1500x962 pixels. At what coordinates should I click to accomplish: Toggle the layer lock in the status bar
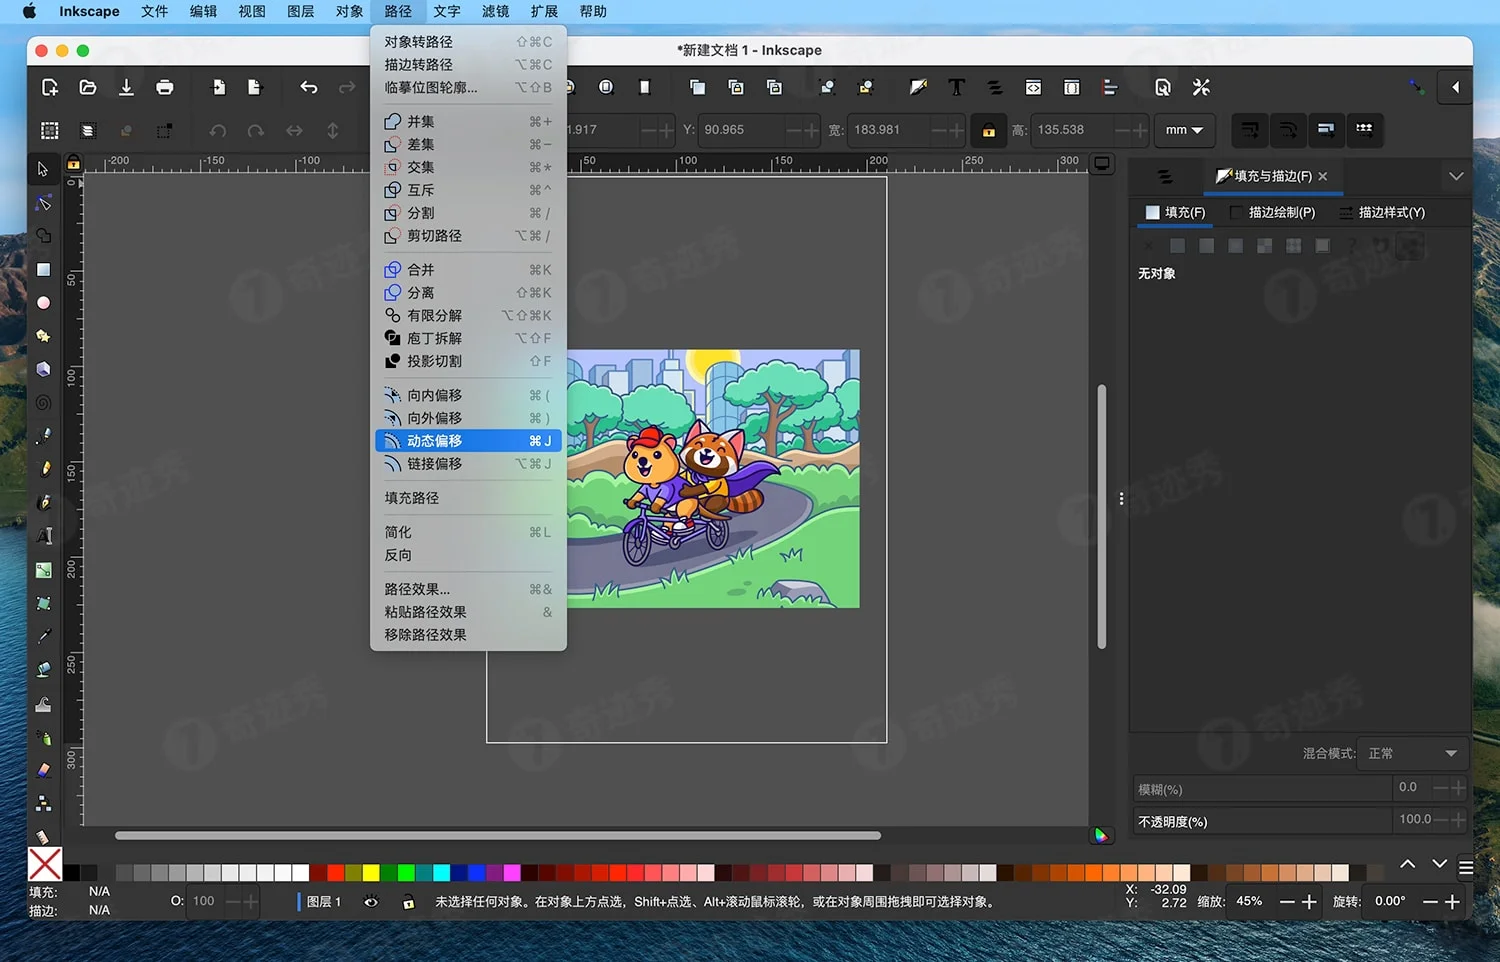pos(408,901)
